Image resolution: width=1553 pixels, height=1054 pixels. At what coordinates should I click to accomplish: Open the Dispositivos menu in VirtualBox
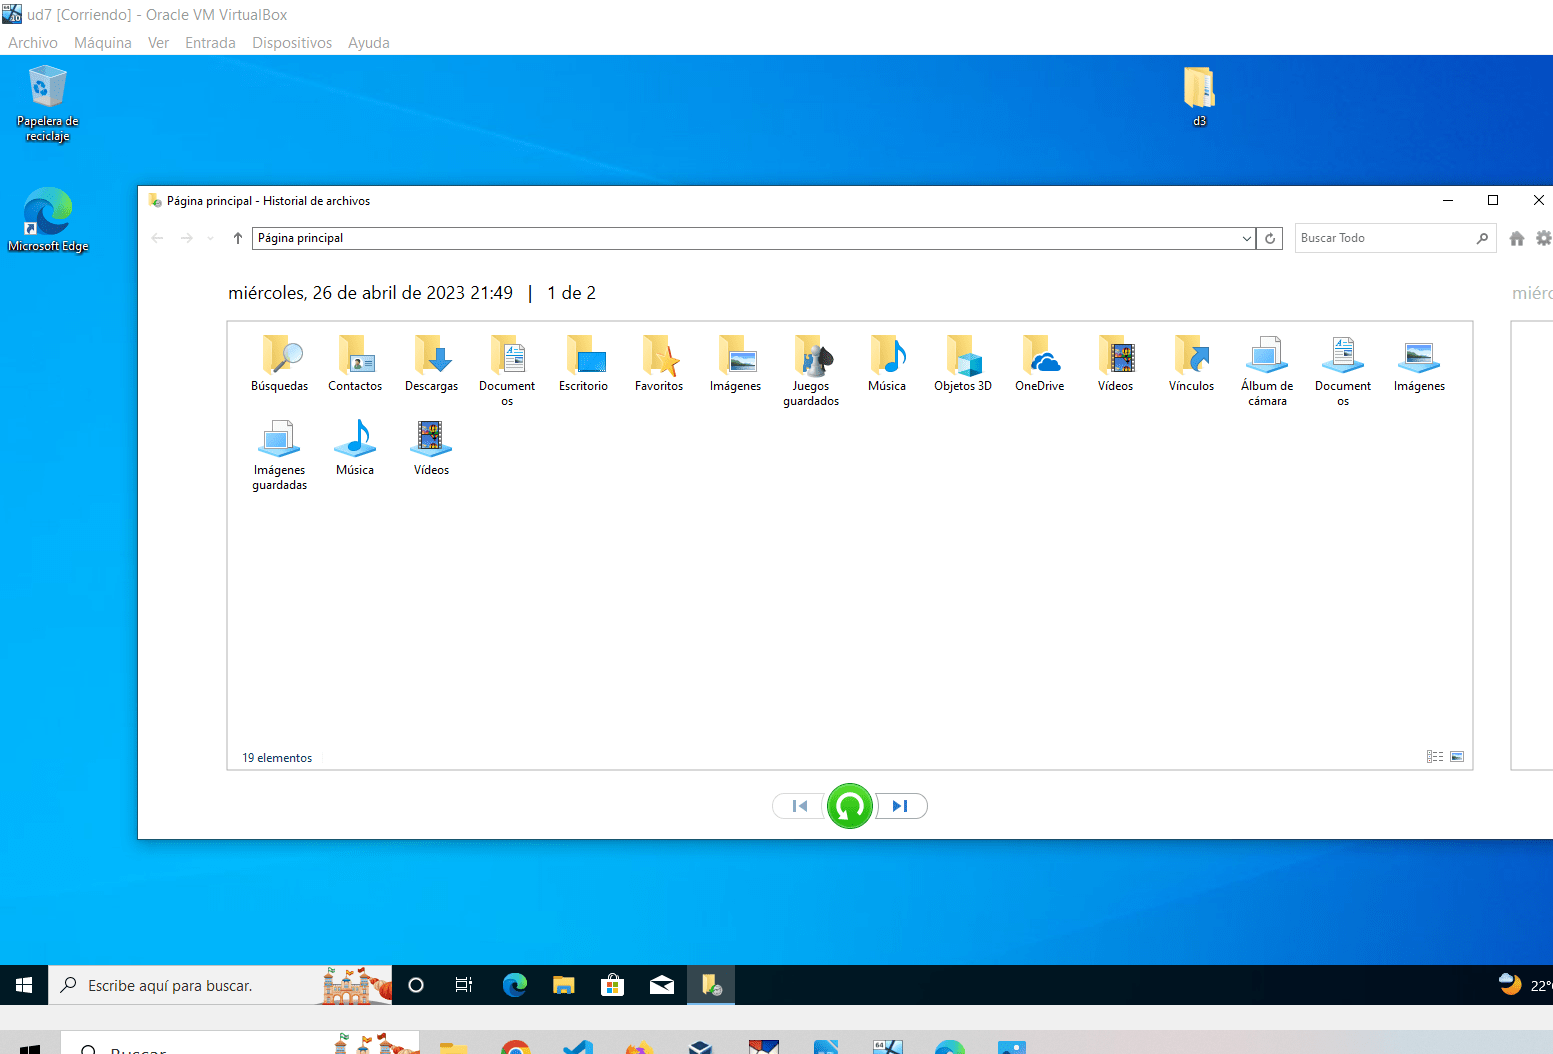292,43
